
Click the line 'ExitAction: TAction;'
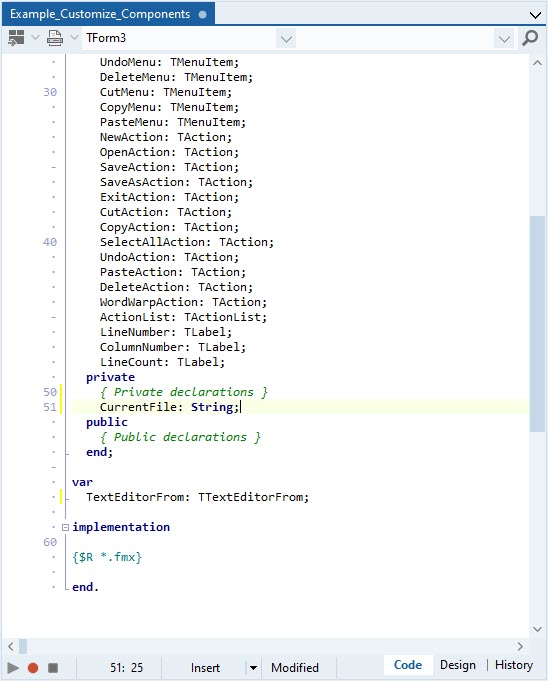(169, 197)
